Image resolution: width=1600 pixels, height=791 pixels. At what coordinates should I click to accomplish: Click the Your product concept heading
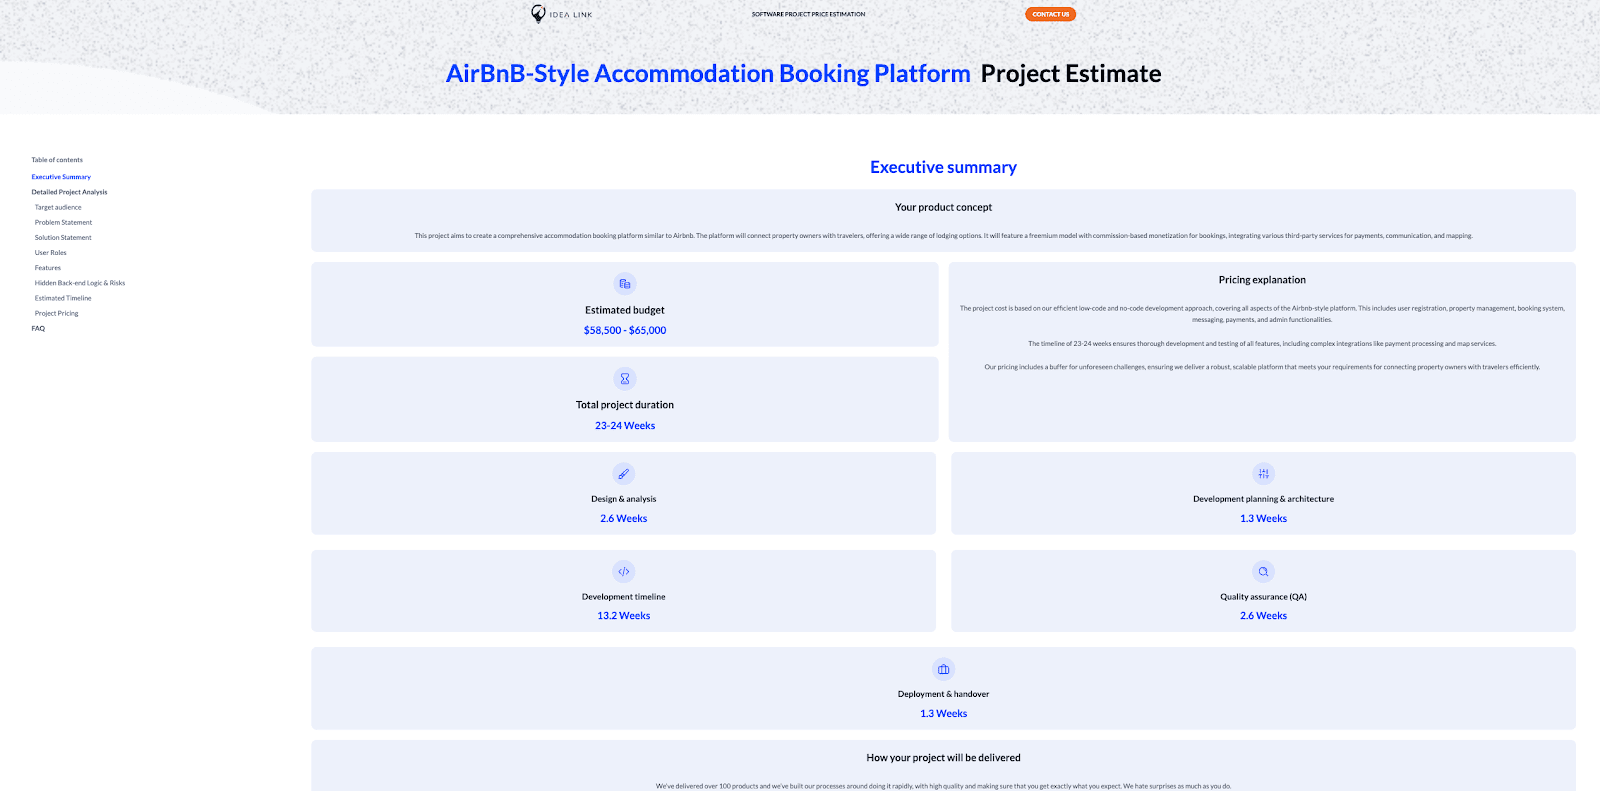(x=943, y=208)
